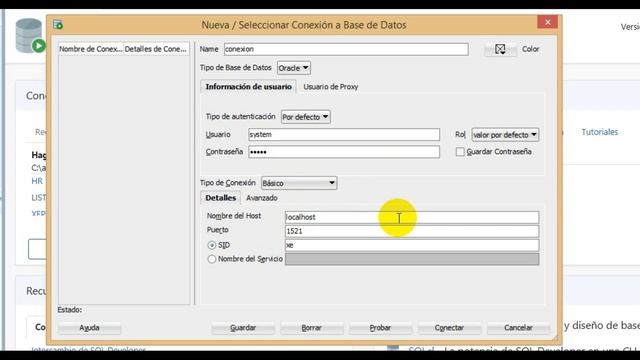Viewport: 640px width, 360px height.
Task: Click the database connection icon behind the dialog
Action: pos(30,36)
